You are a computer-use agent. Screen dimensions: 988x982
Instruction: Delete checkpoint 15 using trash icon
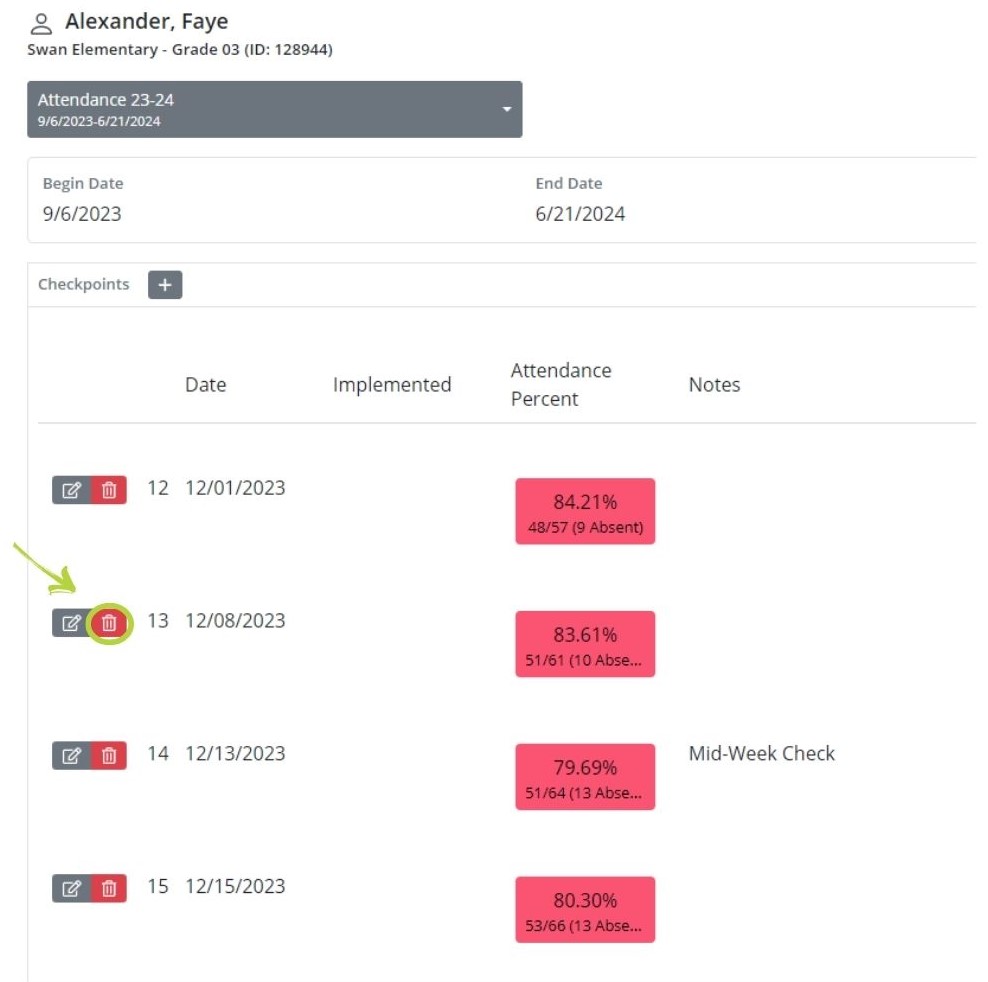[109, 888]
